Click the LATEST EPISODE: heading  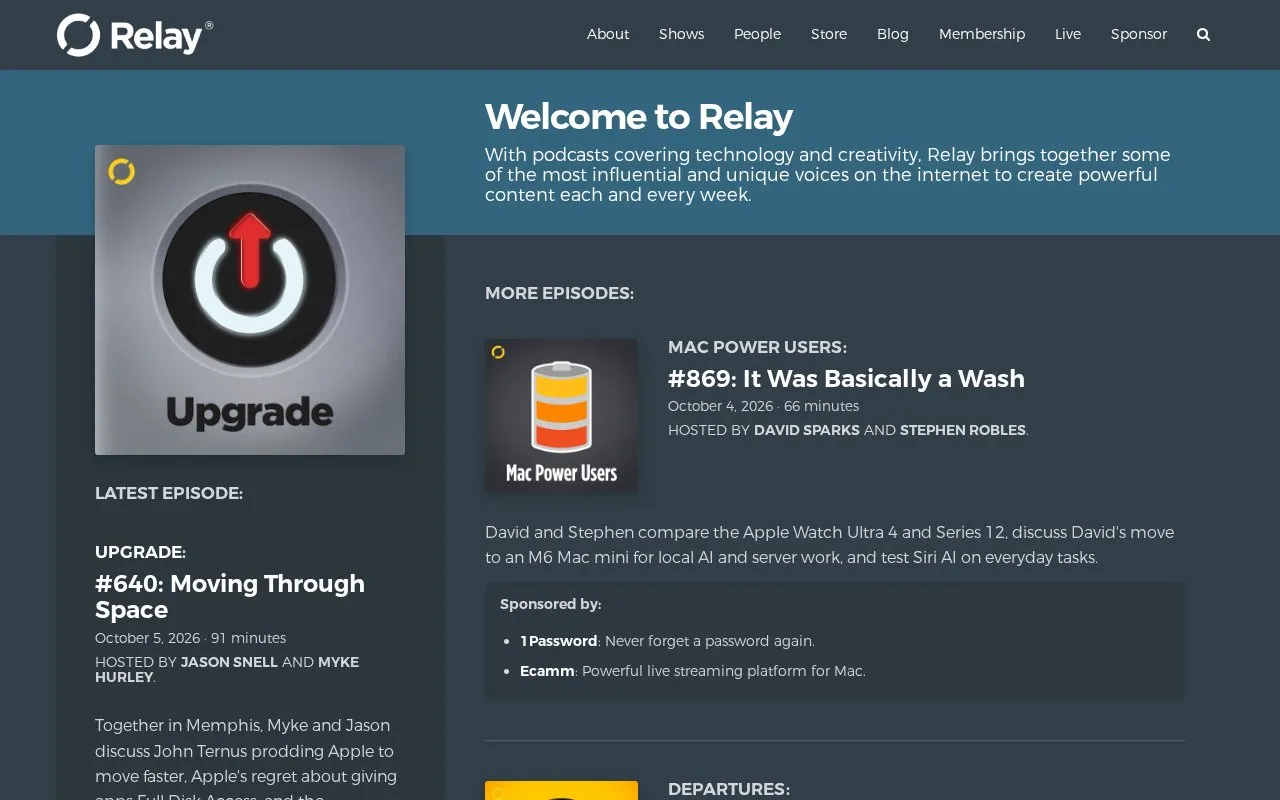click(x=169, y=493)
